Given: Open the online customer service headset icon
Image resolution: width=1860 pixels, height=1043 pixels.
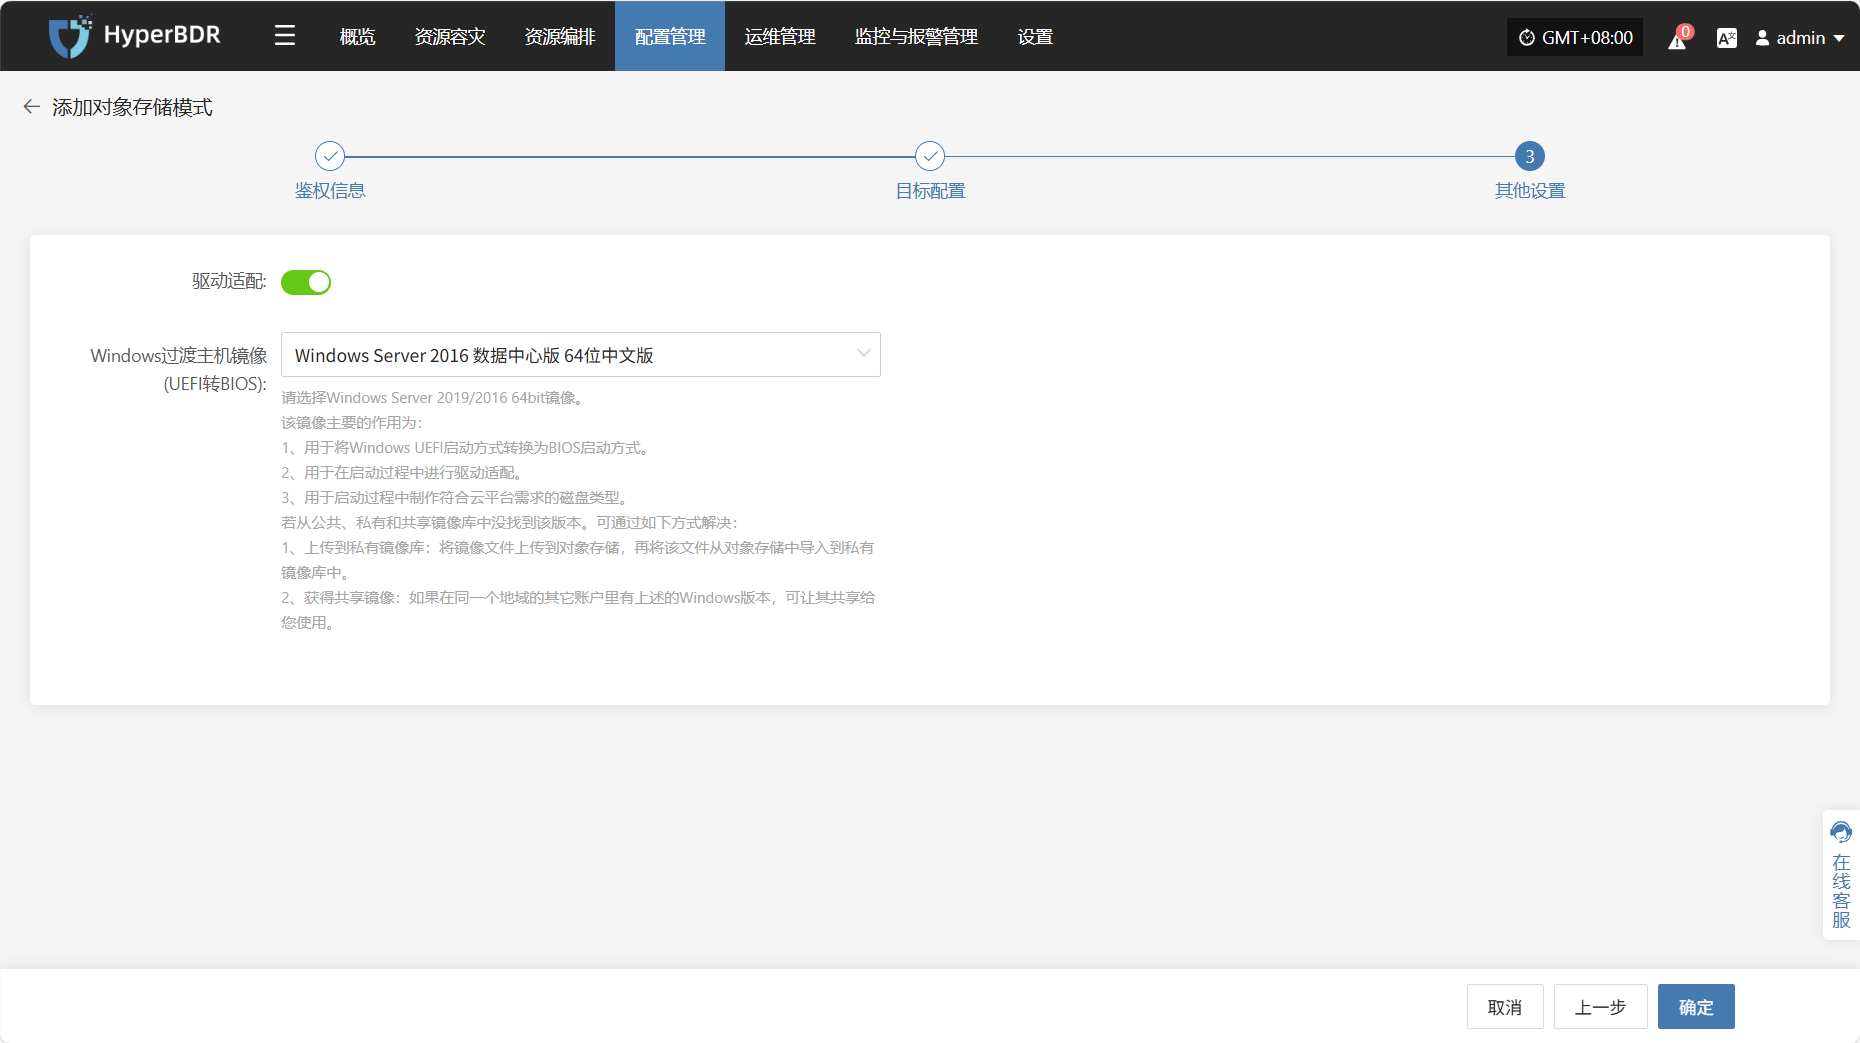Looking at the screenshot, I should click(x=1841, y=832).
